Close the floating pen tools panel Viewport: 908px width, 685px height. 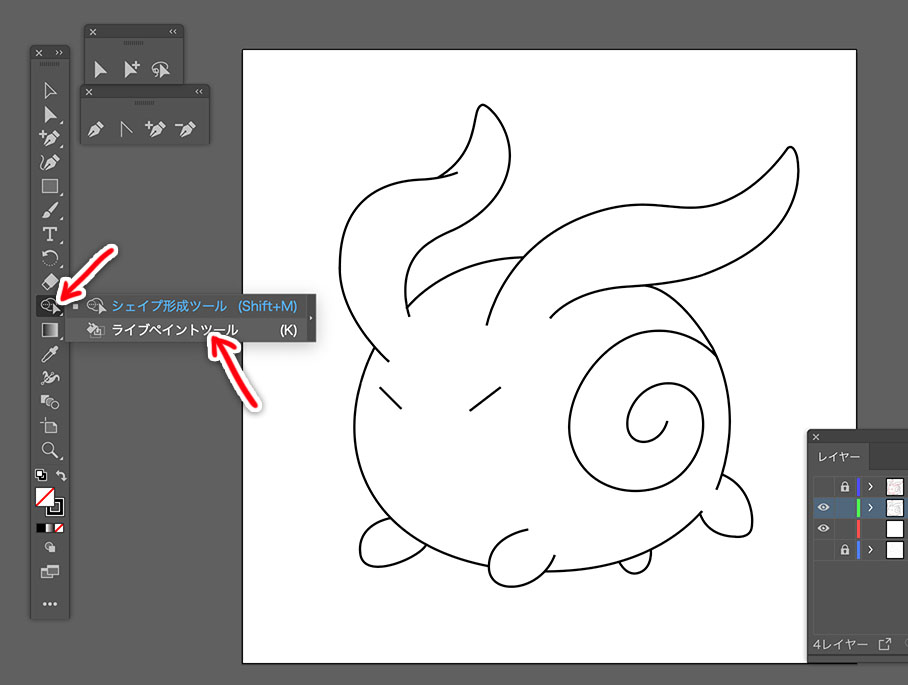coord(89,92)
